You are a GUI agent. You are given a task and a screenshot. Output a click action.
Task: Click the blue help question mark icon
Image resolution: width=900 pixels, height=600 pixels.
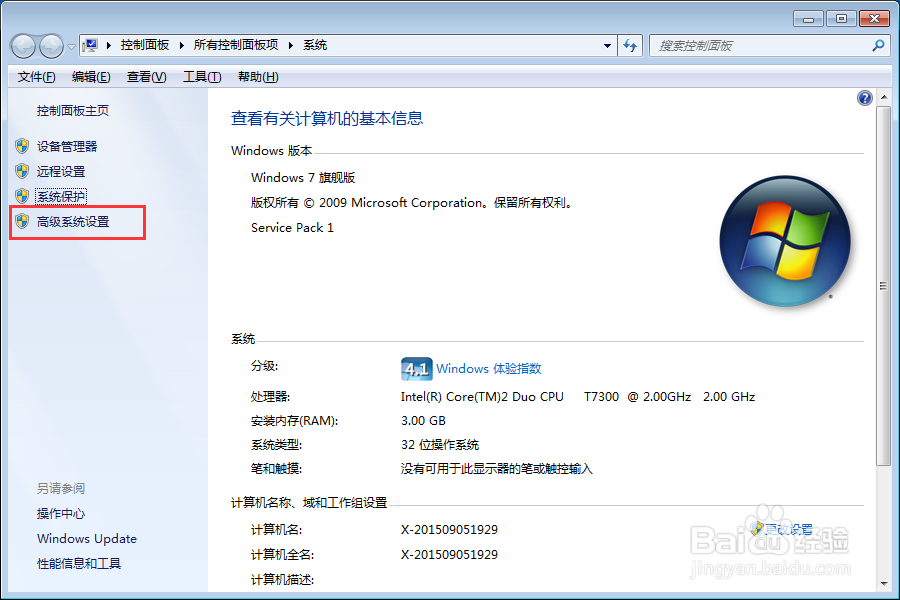pos(864,98)
